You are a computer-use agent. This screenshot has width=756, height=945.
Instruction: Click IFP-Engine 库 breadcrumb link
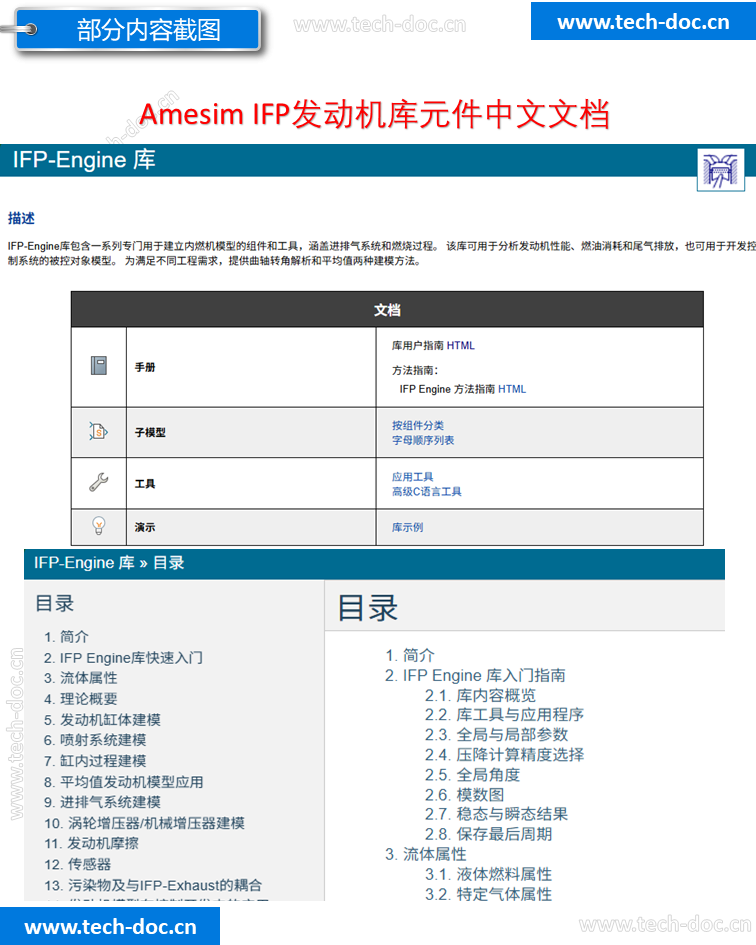(84, 563)
